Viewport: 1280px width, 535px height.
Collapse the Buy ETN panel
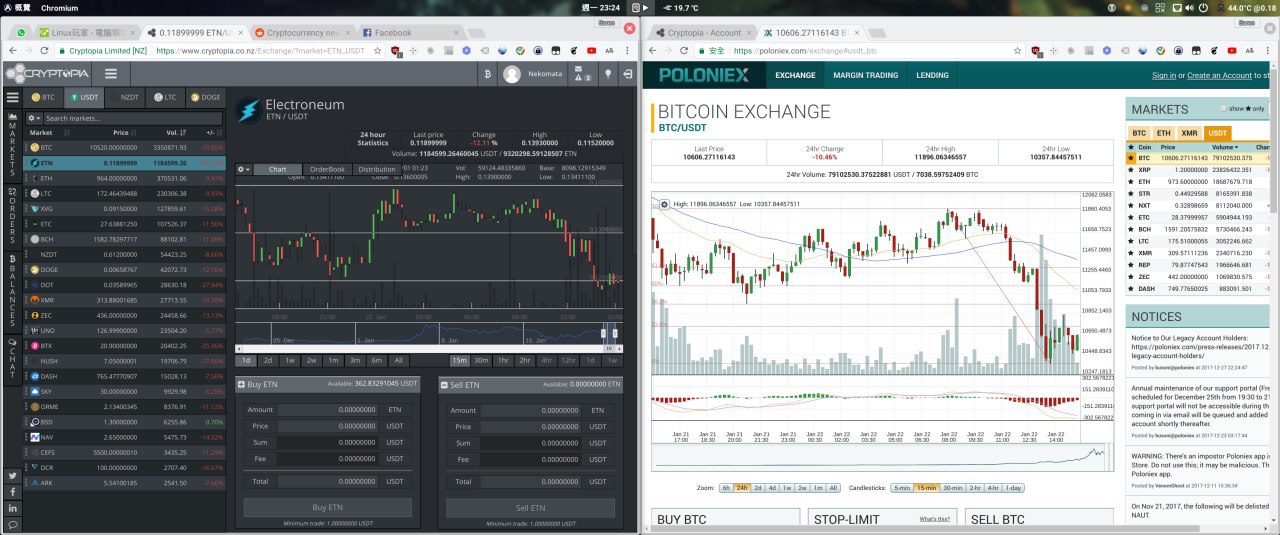pyautogui.click(x=241, y=384)
